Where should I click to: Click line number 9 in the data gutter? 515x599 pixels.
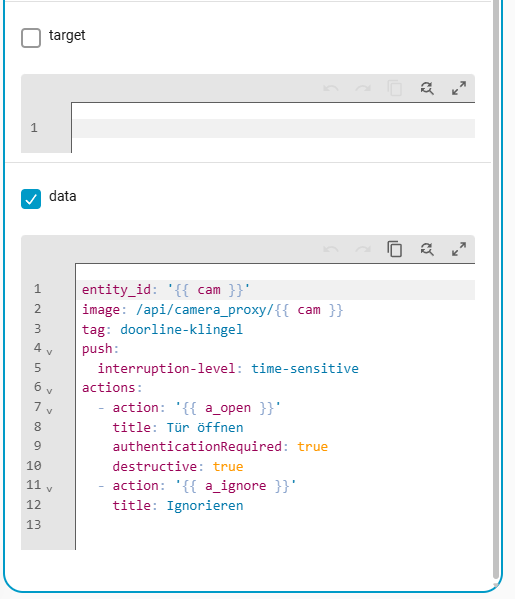tap(37, 446)
